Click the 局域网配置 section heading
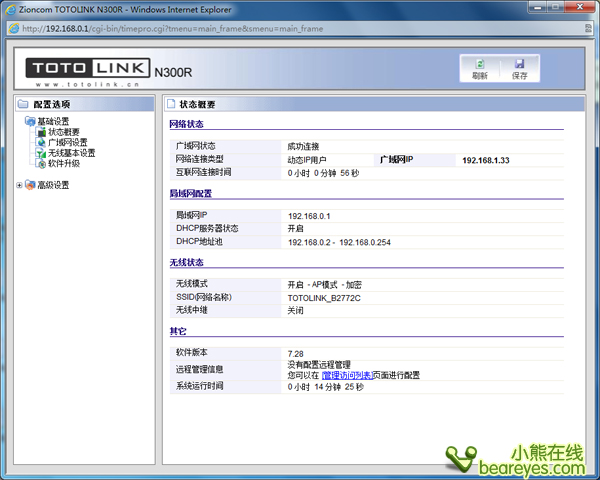The image size is (600, 480). (191, 193)
